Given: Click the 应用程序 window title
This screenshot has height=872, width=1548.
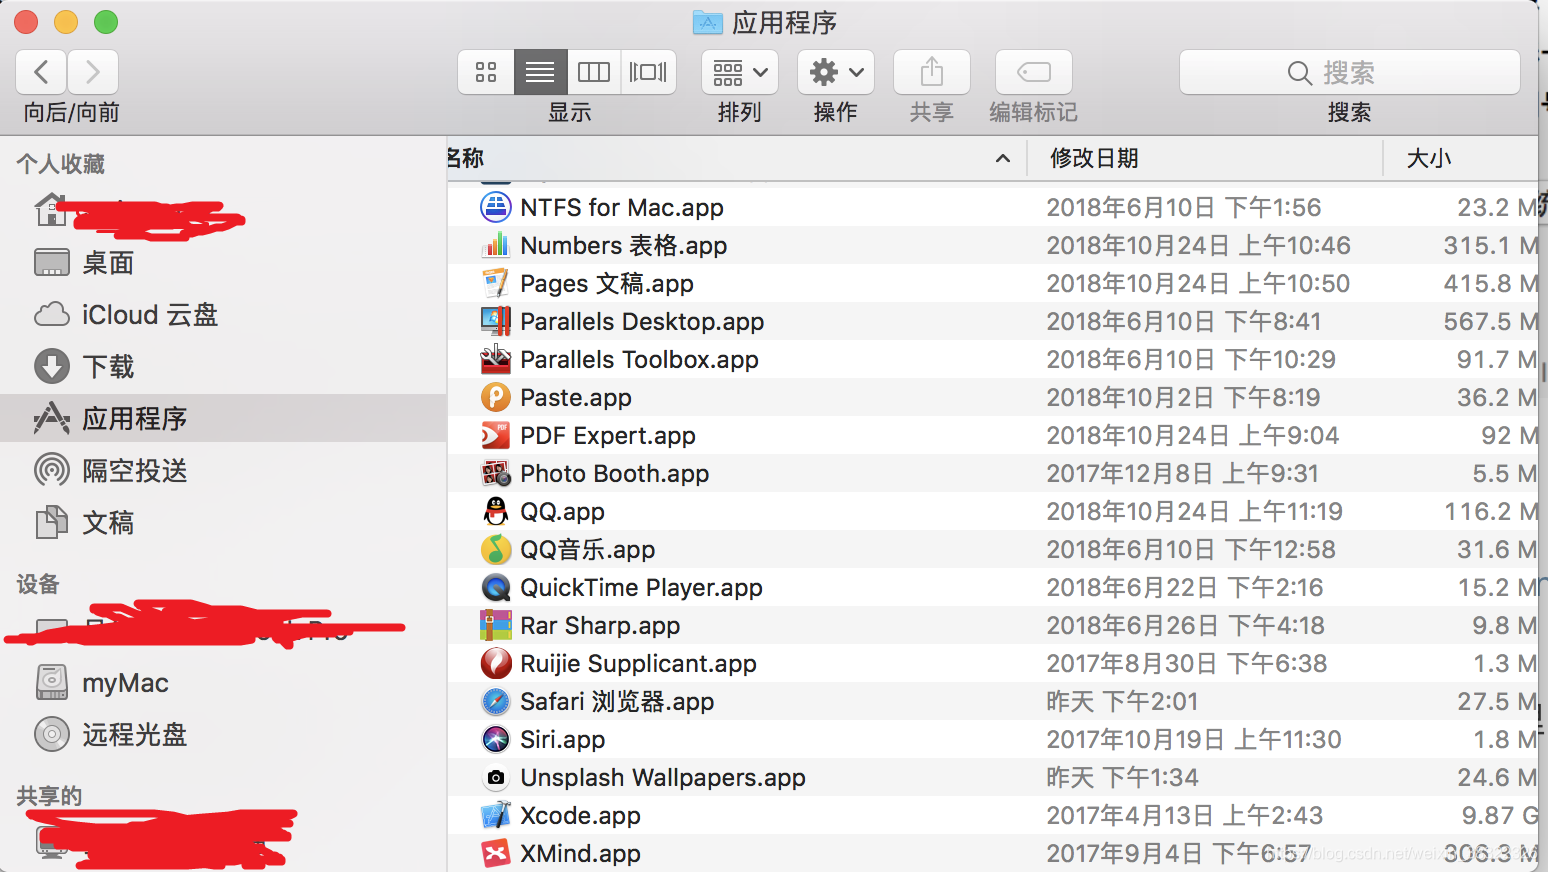Looking at the screenshot, I should (784, 22).
